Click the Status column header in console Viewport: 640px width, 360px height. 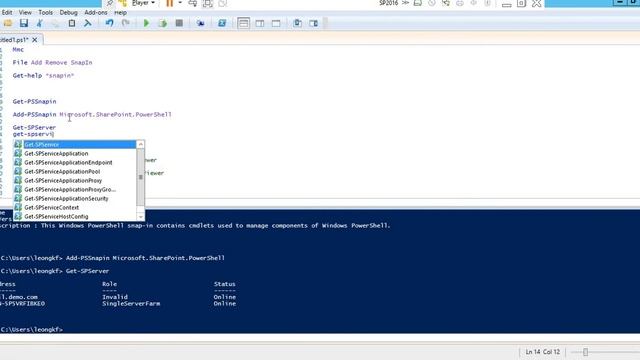[x=224, y=284]
